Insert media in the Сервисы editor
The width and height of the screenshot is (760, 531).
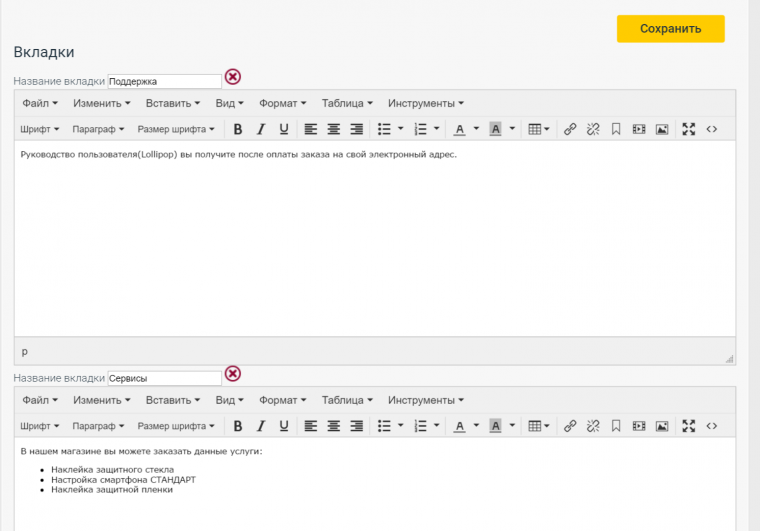pos(639,426)
